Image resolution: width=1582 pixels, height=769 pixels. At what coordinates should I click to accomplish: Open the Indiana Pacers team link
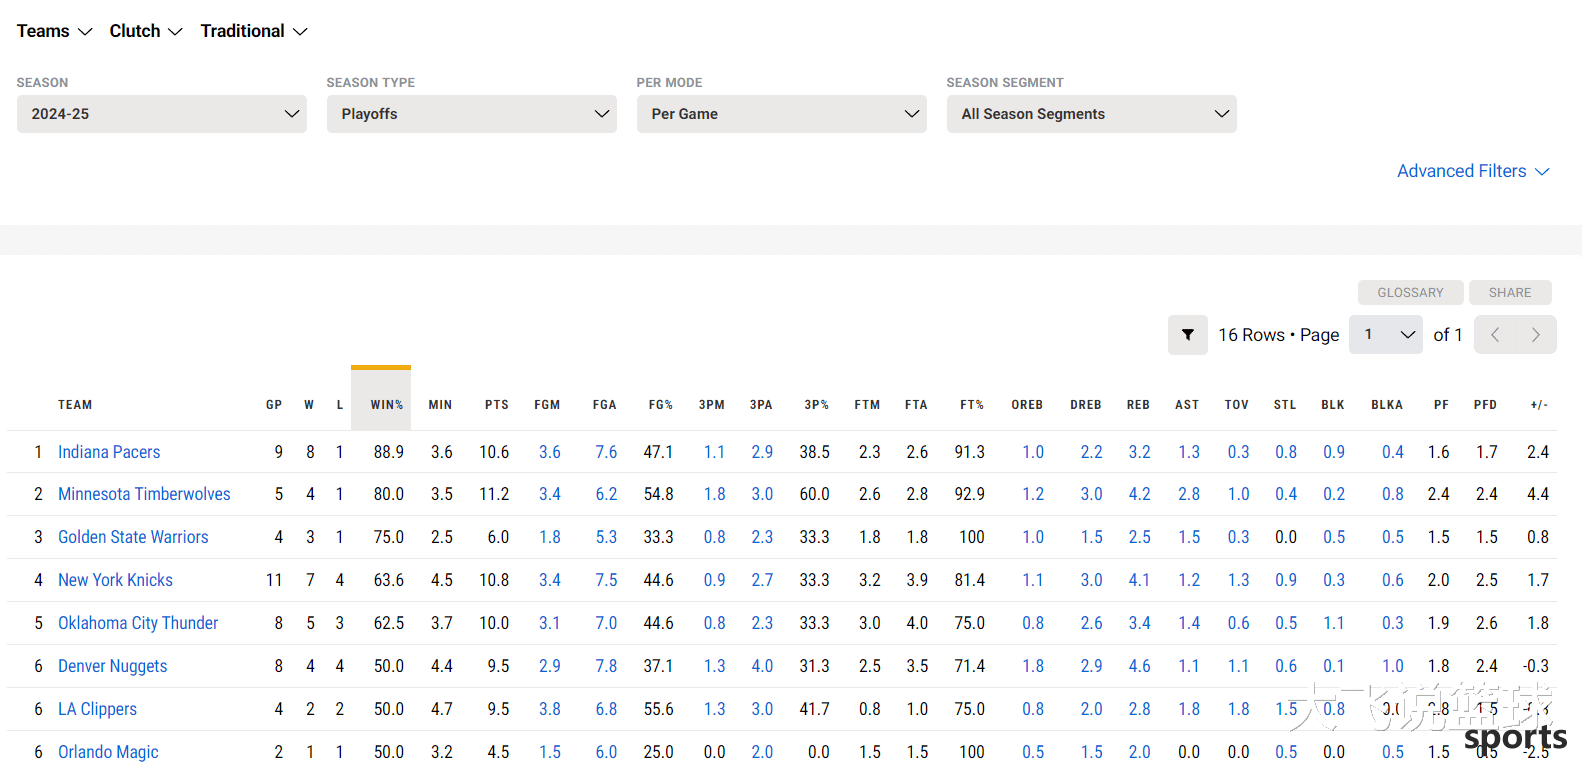(x=109, y=452)
